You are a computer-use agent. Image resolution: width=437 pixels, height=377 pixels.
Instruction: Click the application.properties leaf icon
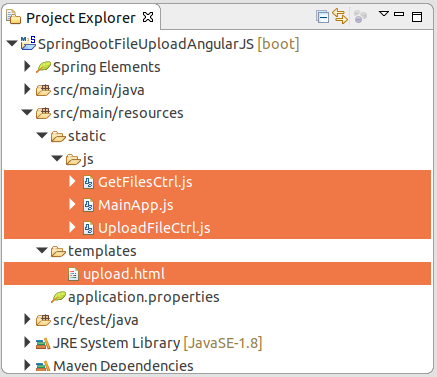pos(58,297)
